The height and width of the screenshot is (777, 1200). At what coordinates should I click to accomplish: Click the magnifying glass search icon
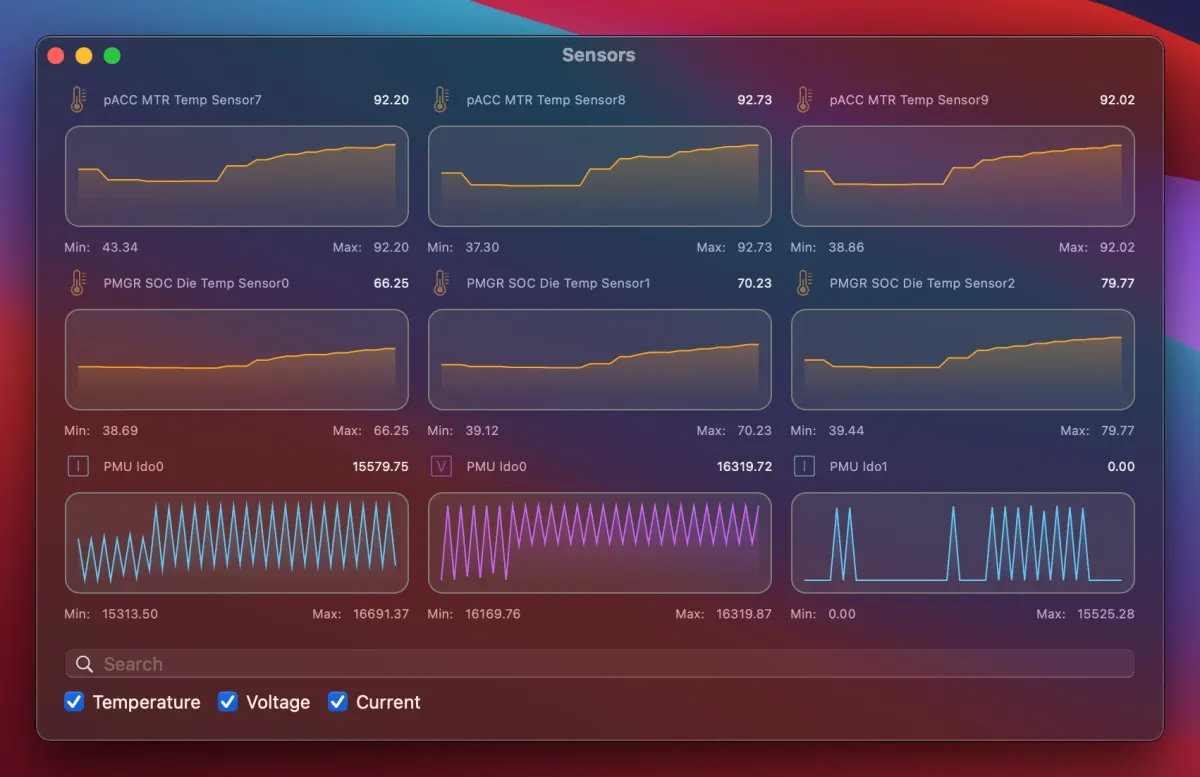point(84,664)
